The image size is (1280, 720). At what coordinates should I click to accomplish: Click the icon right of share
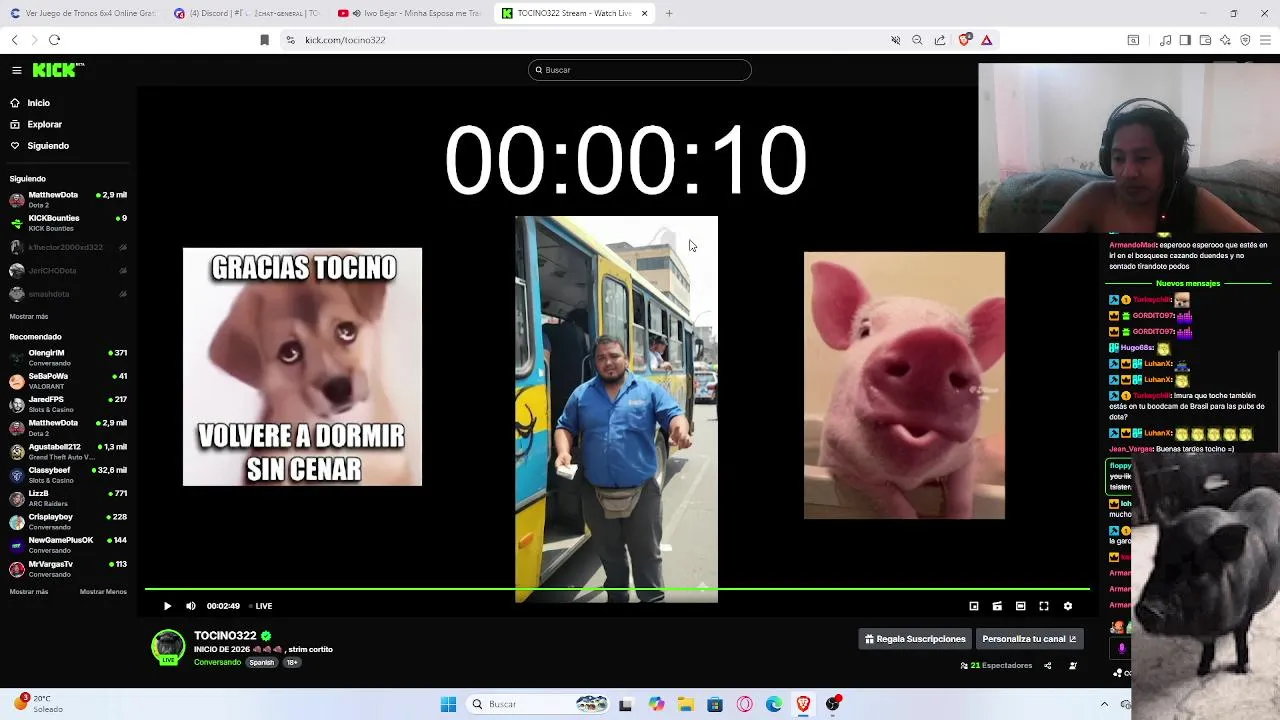coord(1073,666)
